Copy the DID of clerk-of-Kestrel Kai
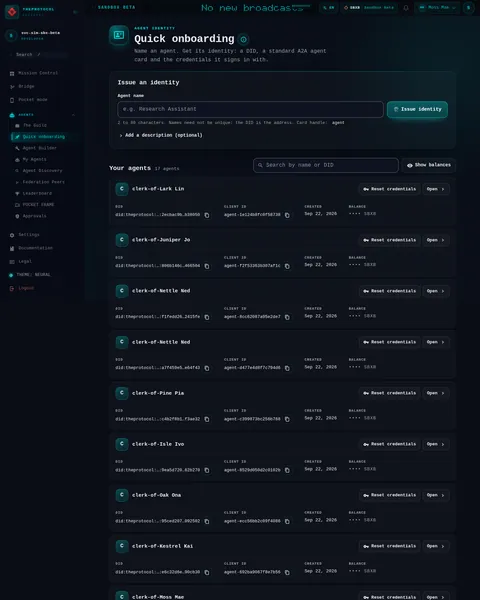This screenshot has height=600, width=480. pyautogui.click(x=207, y=572)
